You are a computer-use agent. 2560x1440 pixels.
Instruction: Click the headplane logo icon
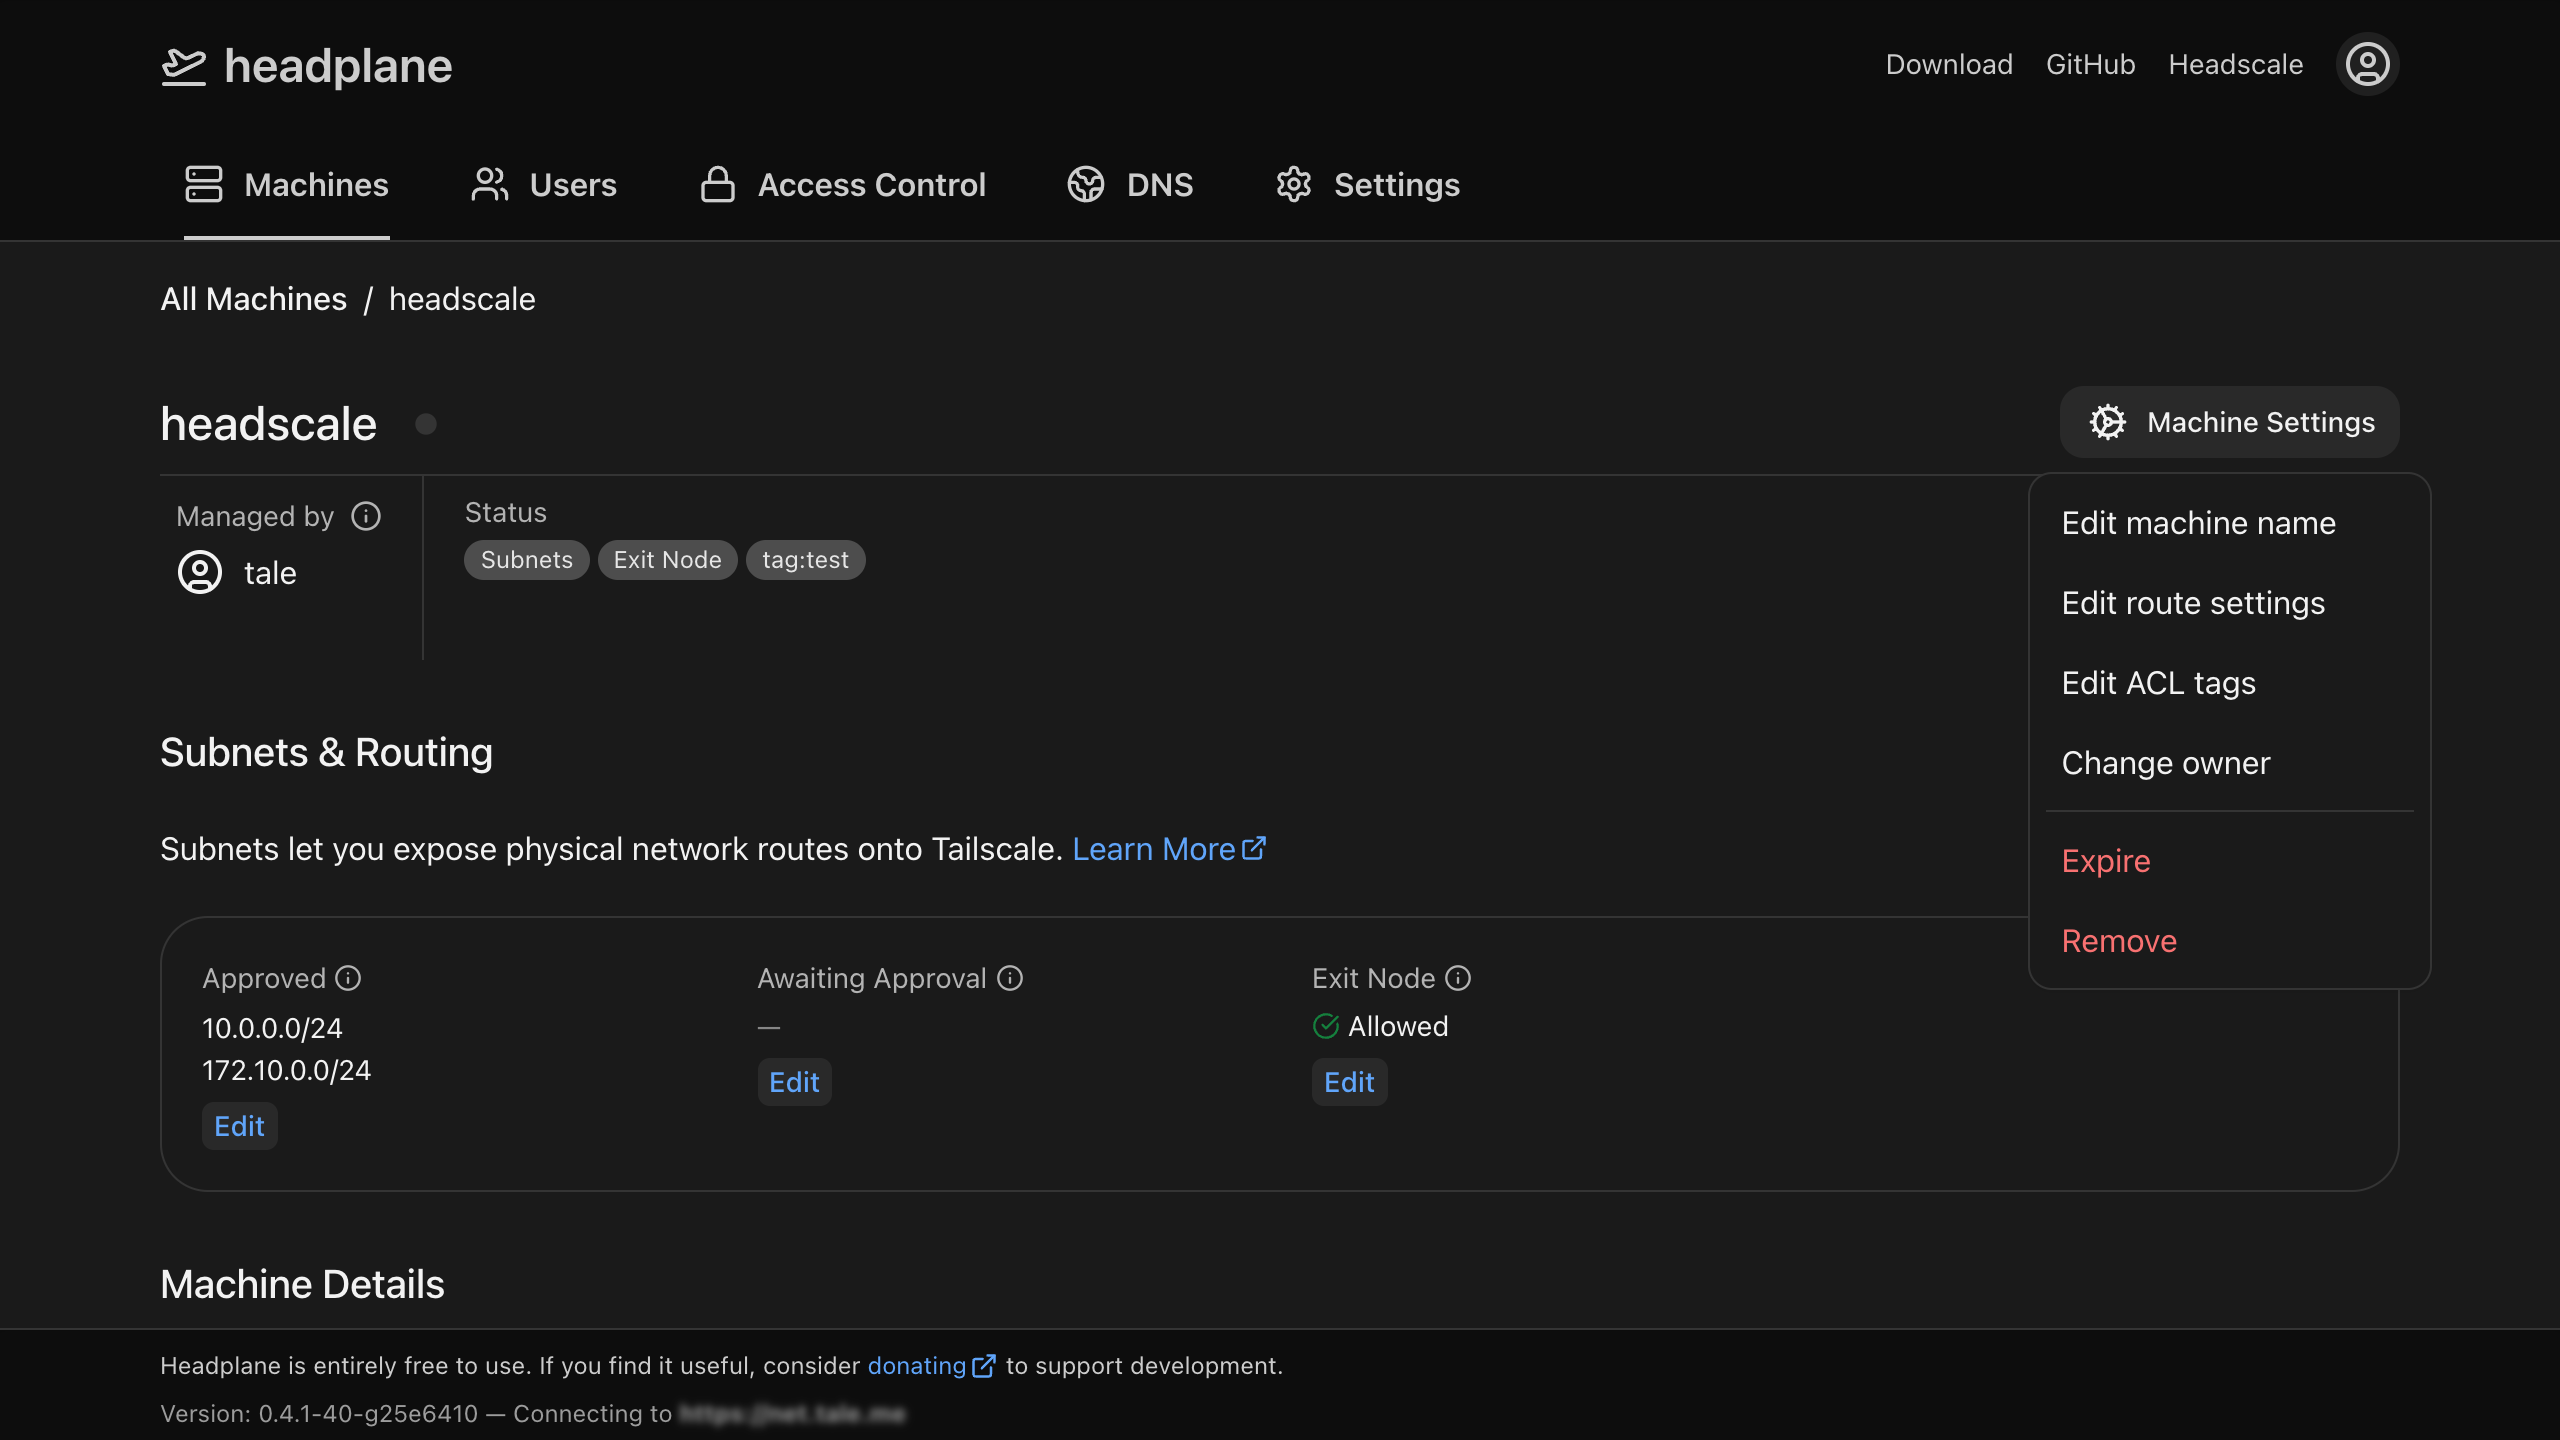click(184, 66)
